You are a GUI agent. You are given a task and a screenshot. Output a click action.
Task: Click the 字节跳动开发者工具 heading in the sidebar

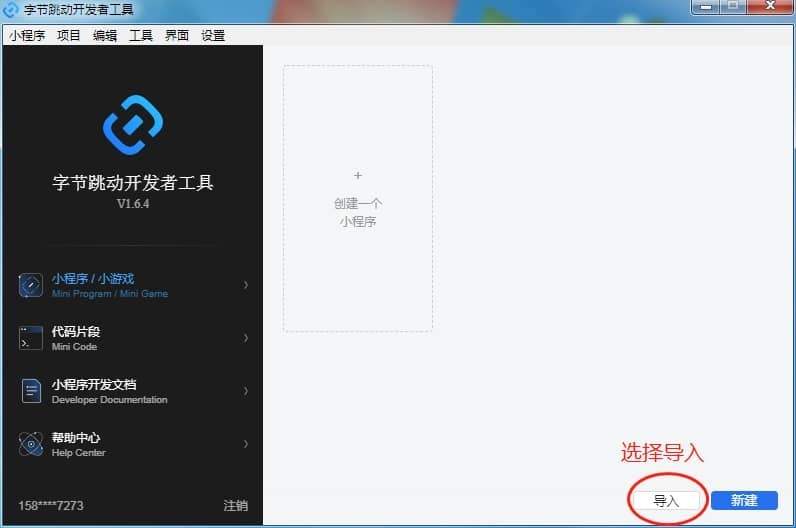pyautogui.click(x=133, y=183)
